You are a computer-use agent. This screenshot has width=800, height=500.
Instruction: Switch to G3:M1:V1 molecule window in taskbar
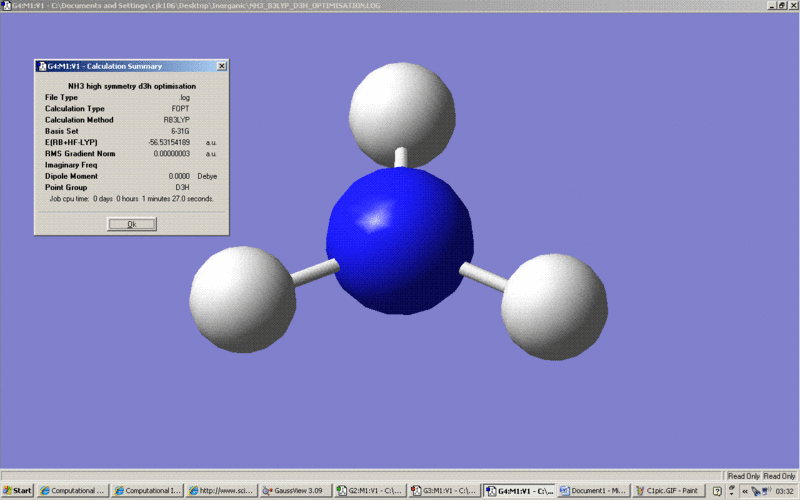pyautogui.click(x=445, y=491)
